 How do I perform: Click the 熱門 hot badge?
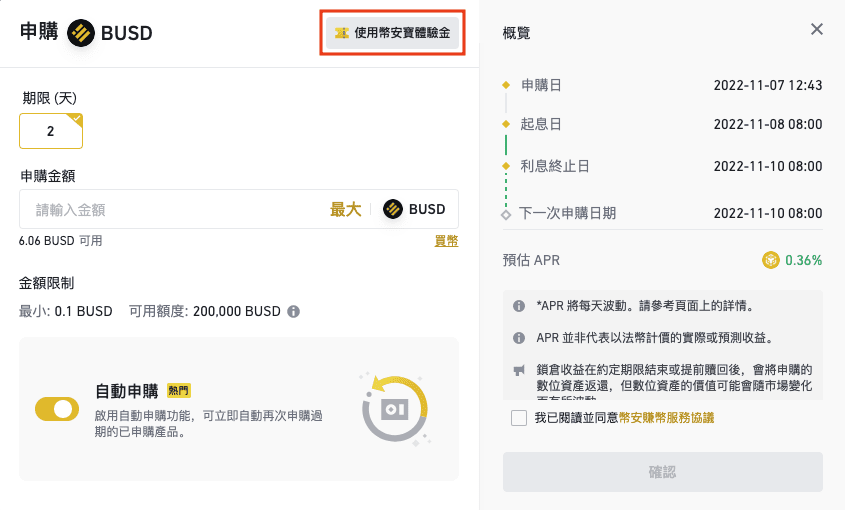tap(179, 390)
